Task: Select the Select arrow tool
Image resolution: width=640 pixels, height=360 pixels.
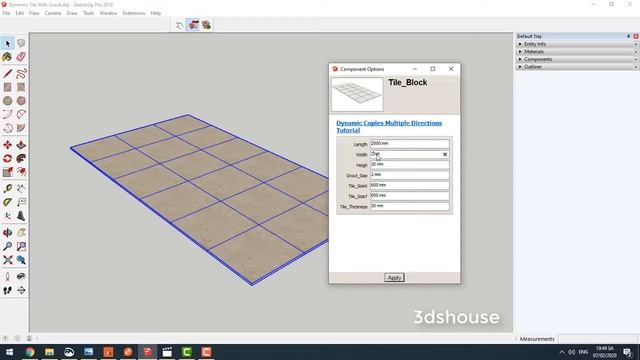Action: (7, 43)
